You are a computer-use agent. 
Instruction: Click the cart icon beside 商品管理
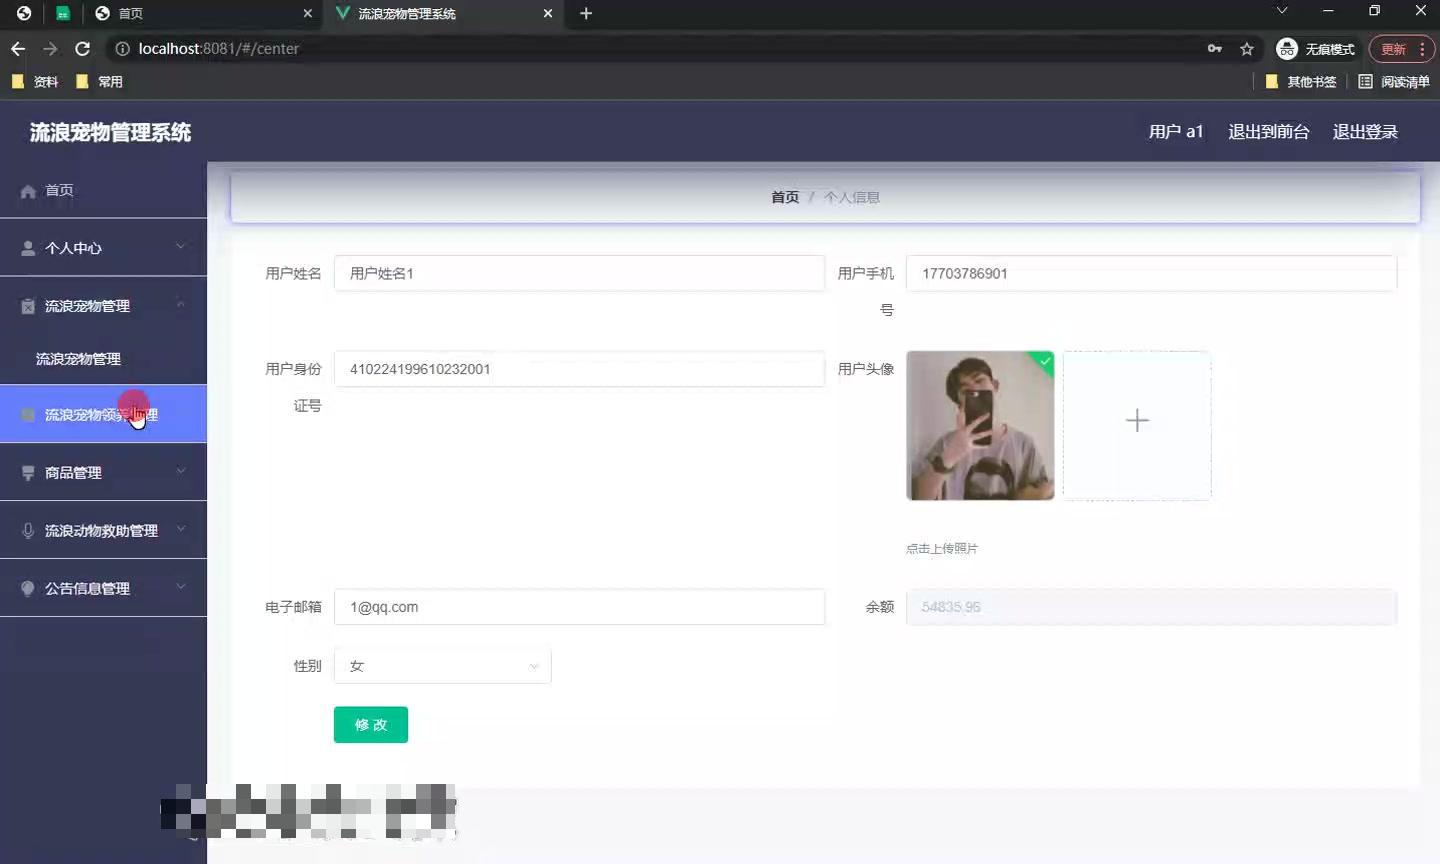pyautogui.click(x=28, y=473)
